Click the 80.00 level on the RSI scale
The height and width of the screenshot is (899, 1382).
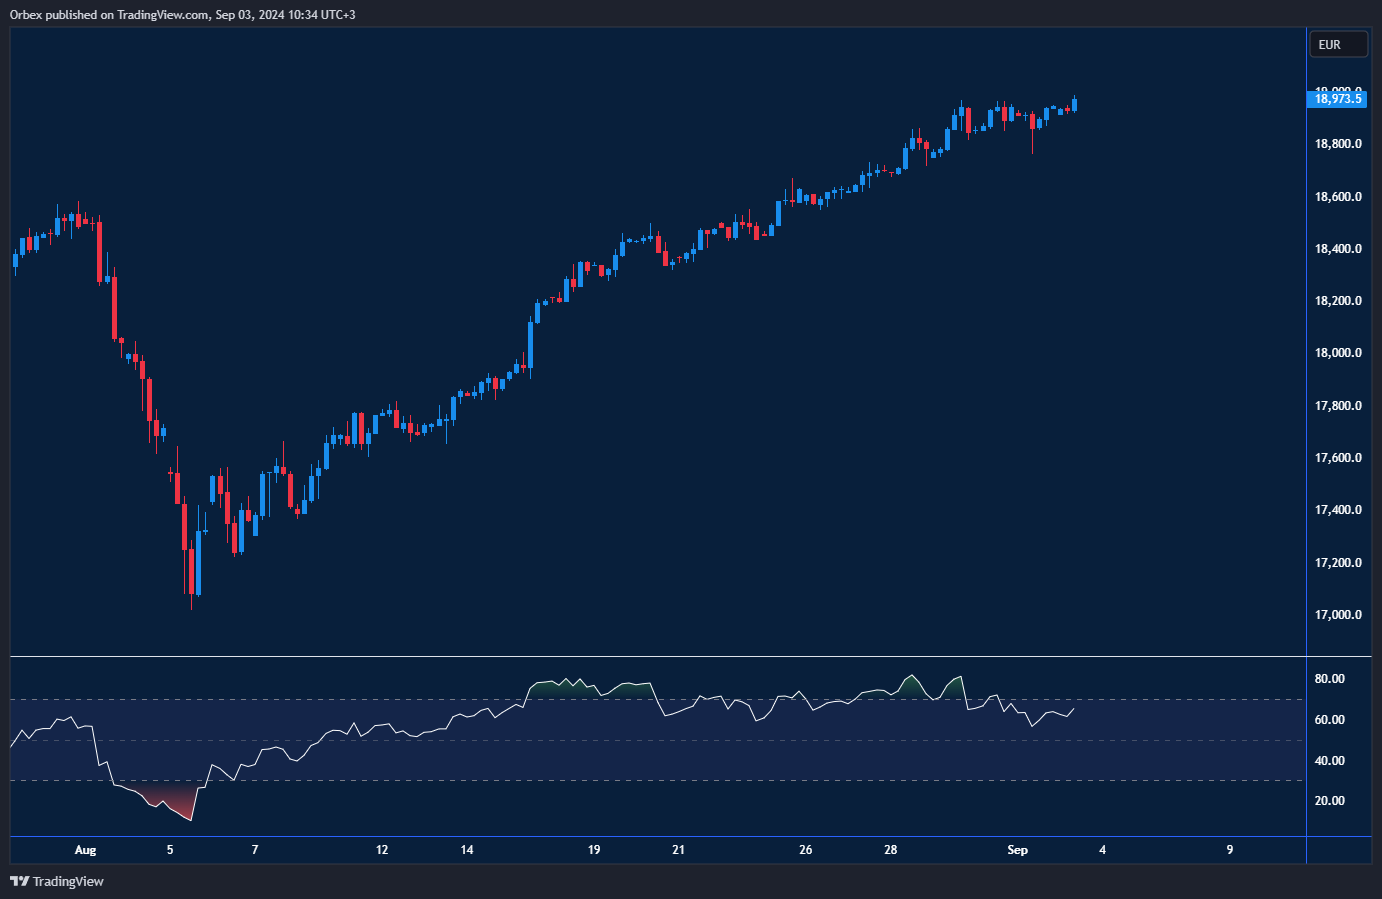click(x=1329, y=679)
